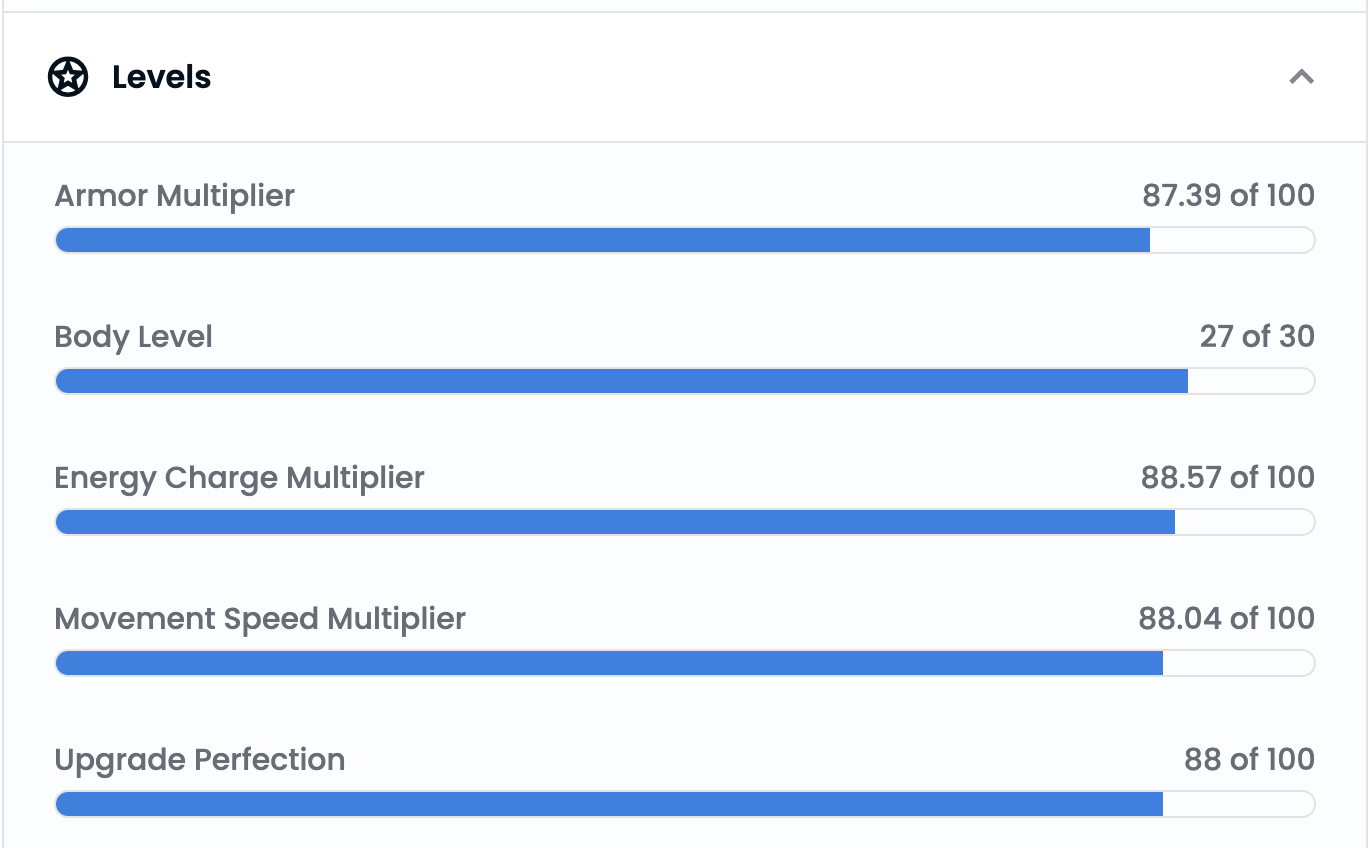Image resolution: width=1368 pixels, height=848 pixels.
Task: Click the 27 of 30 value
Action: coord(1257,337)
